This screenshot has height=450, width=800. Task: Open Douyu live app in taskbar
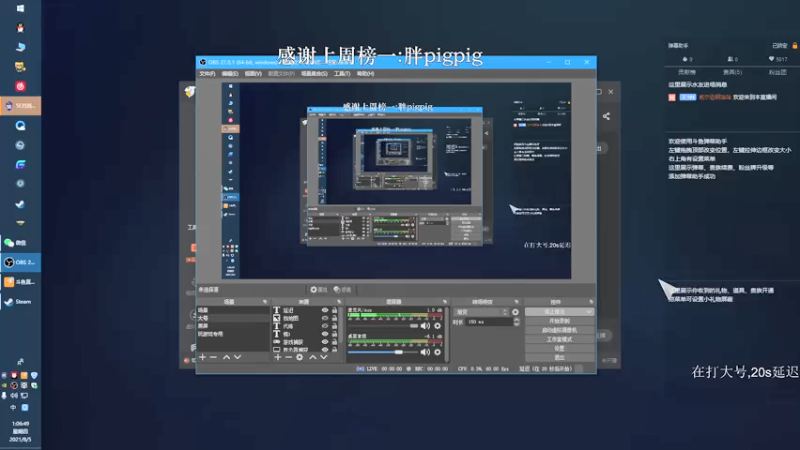pyautogui.click(x=20, y=282)
